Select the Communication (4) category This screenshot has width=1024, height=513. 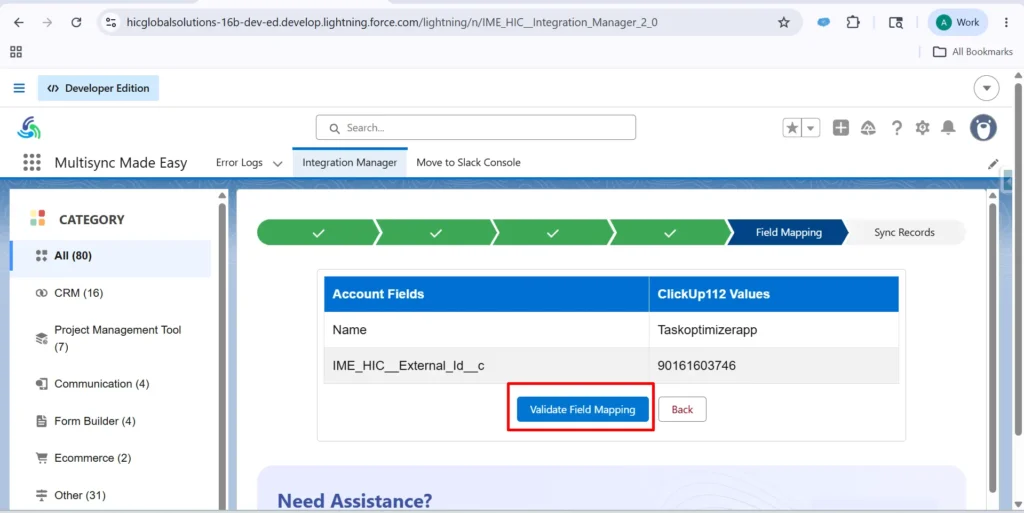point(110,384)
